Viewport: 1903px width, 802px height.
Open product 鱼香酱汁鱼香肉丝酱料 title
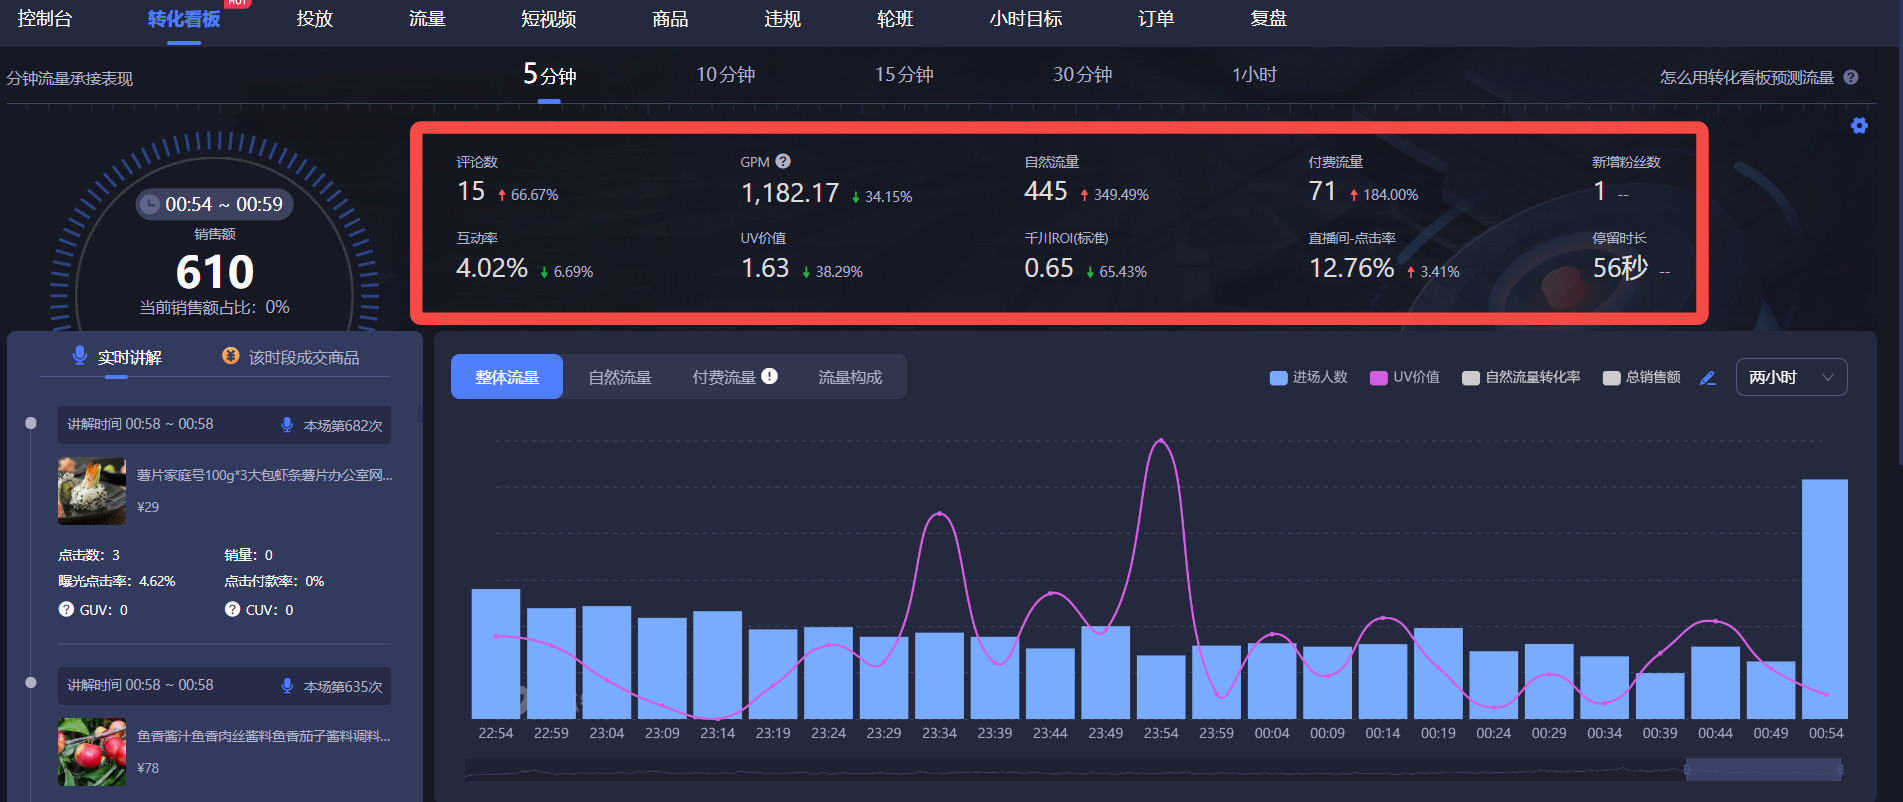[x=264, y=736]
